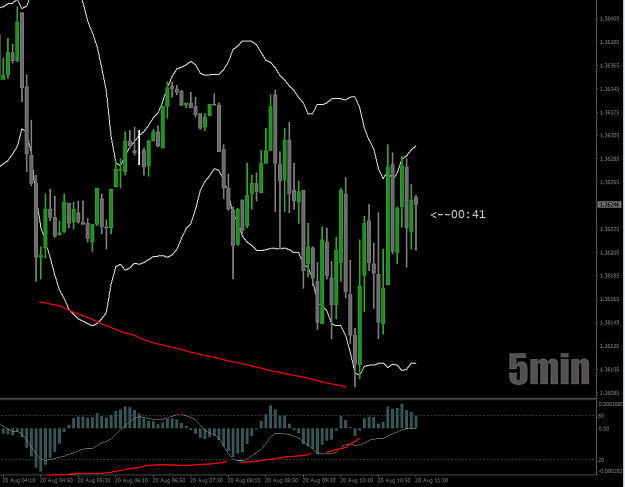Click the 1.36225 price axis label
This screenshot has height=487, width=625.
pos(610,229)
